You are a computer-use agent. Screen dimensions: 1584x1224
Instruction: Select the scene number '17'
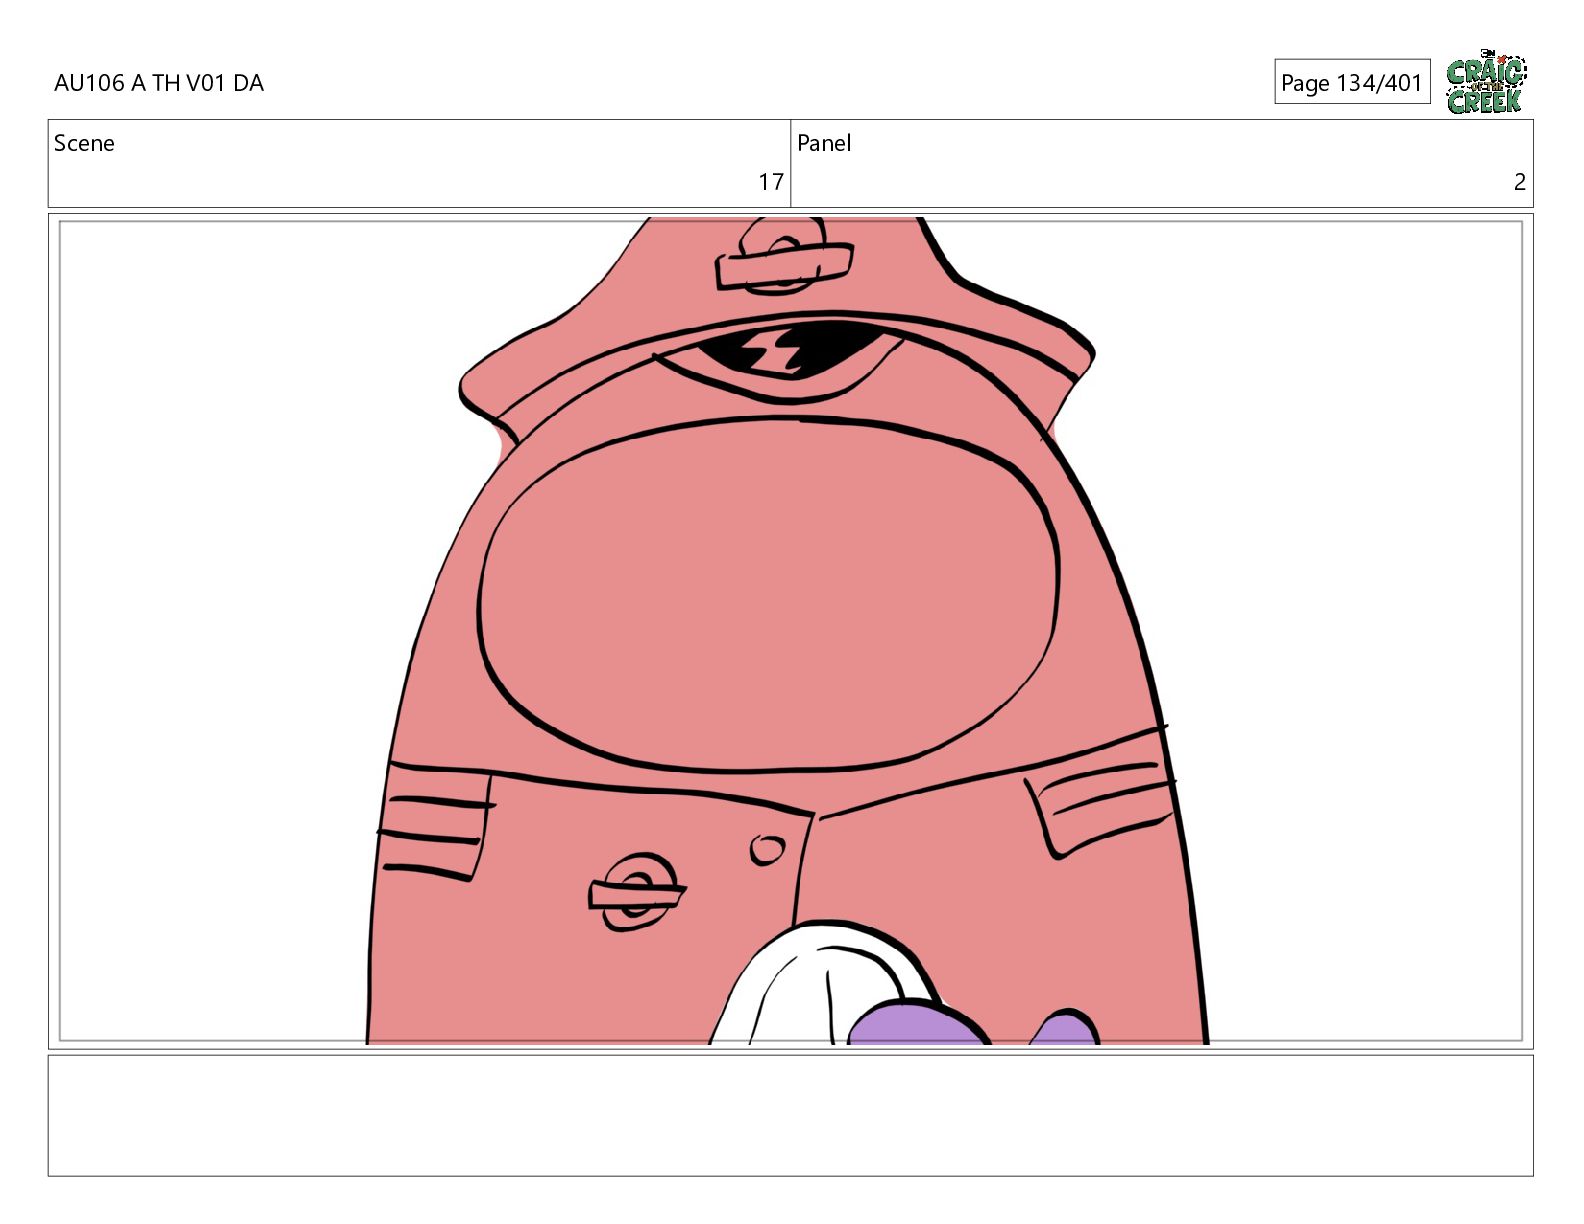point(770,182)
